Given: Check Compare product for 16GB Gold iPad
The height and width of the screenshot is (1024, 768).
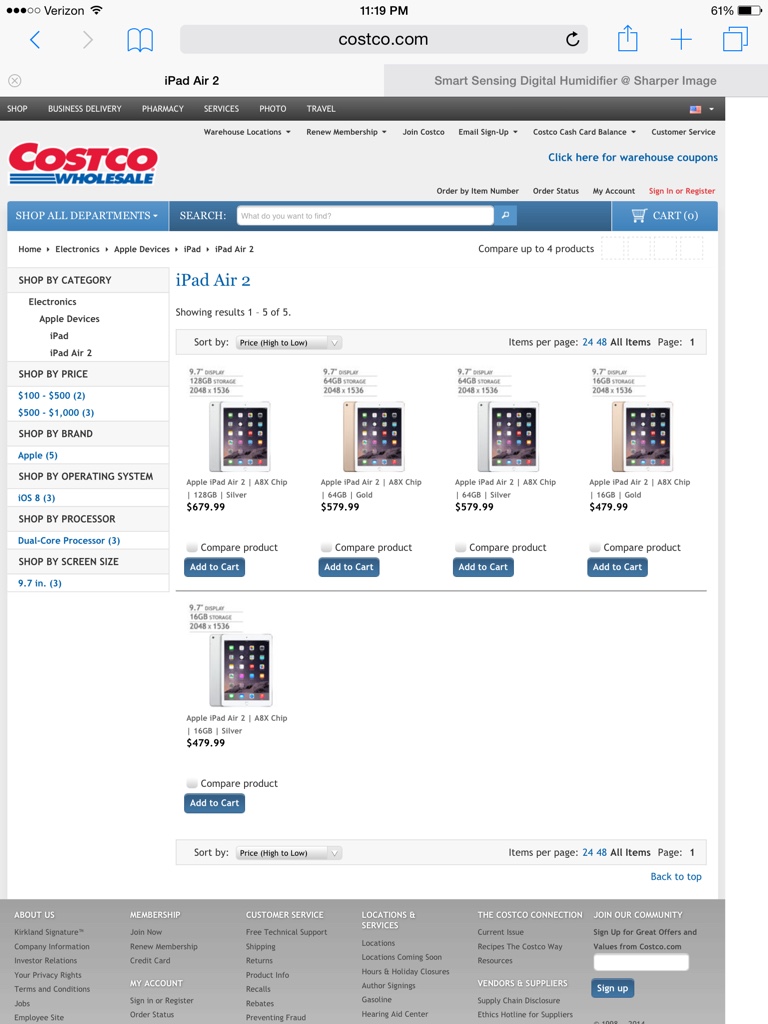Looking at the screenshot, I should pyautogui.click(x=595, y=547).
